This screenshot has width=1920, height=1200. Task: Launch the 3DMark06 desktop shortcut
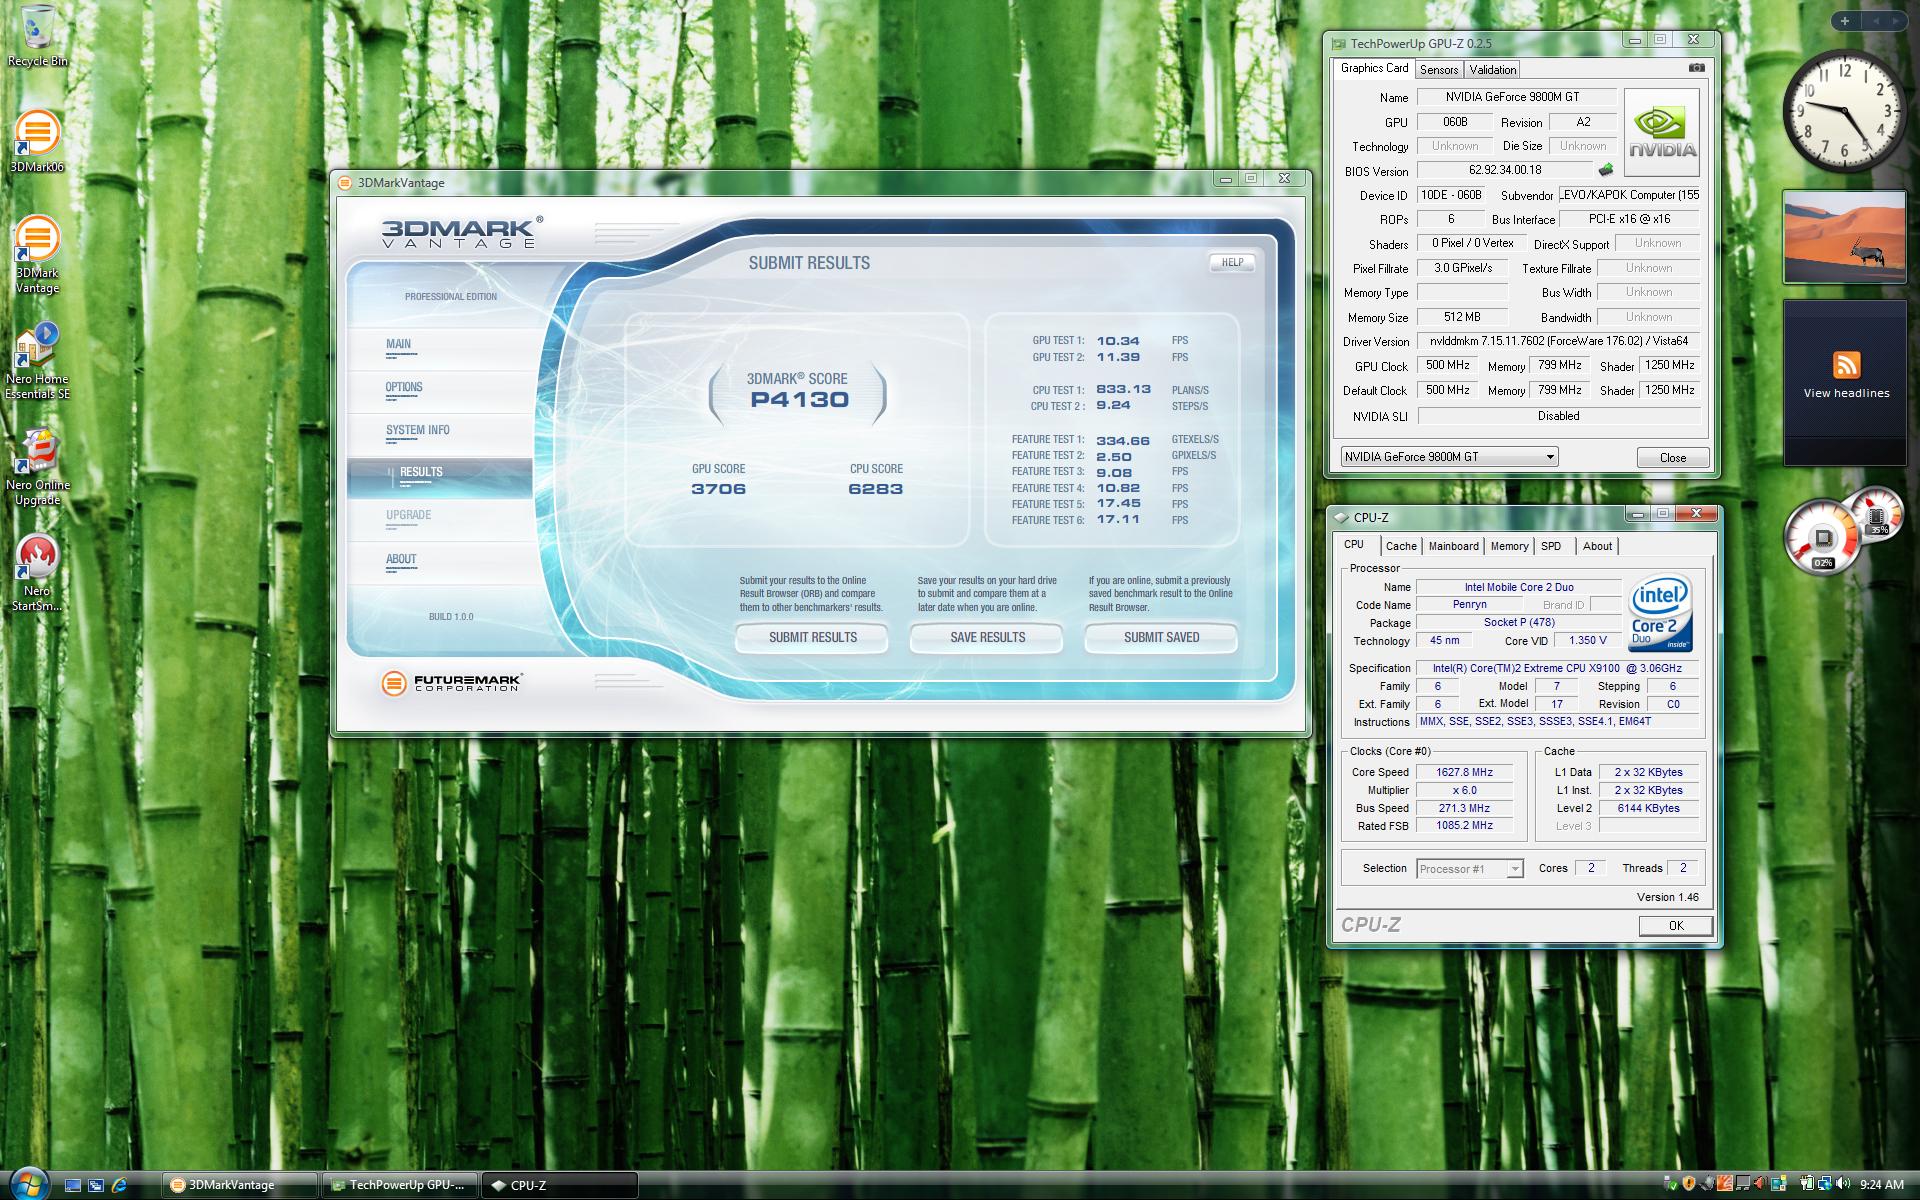click(37, 141)
